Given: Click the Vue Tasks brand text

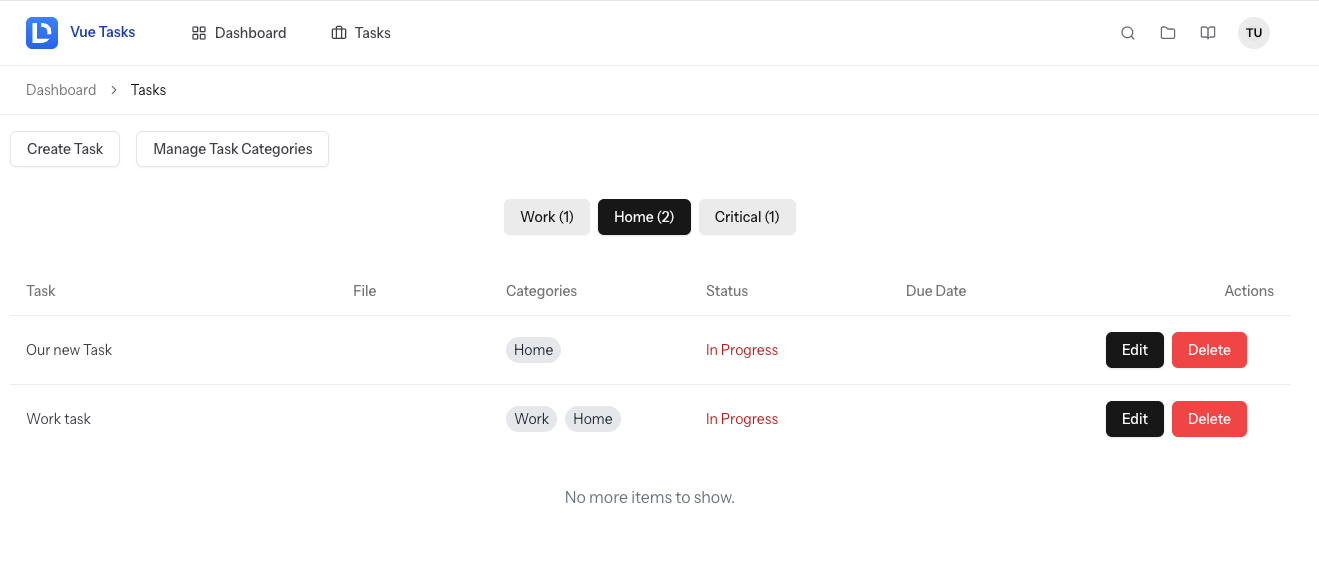Looking at the screenshot, I should click(103, 32).
